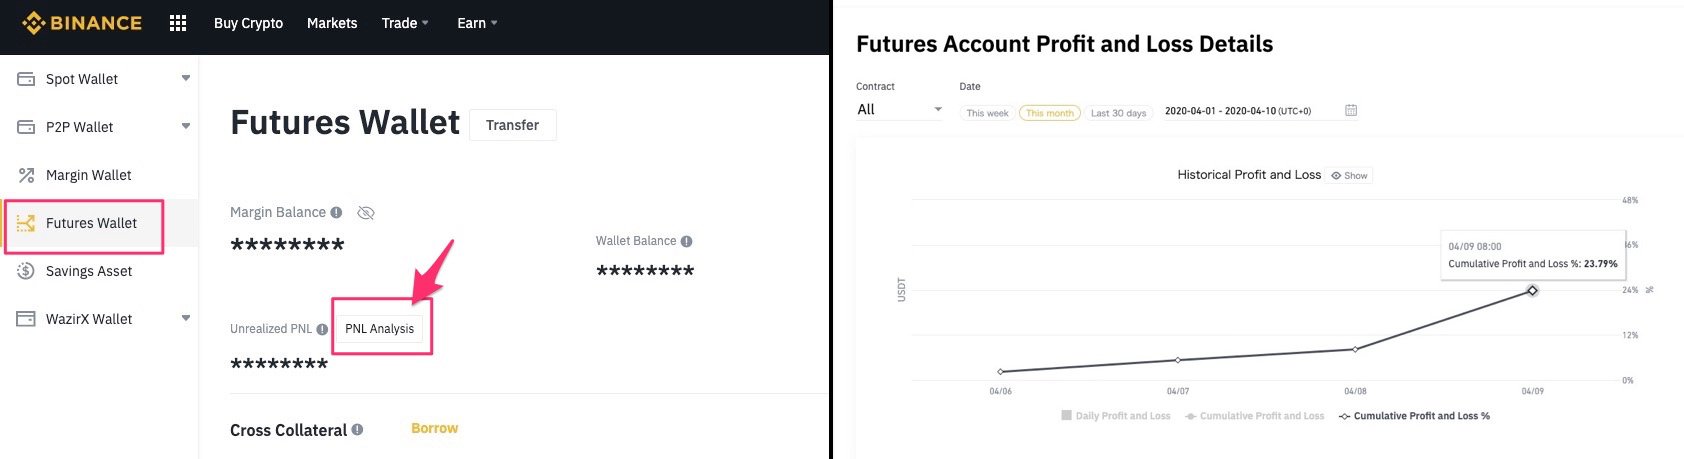The image size is (1684, 459).
Task: Toggle Cumulative Profit and Loss % legend
Action: [x=1414, y=416]
